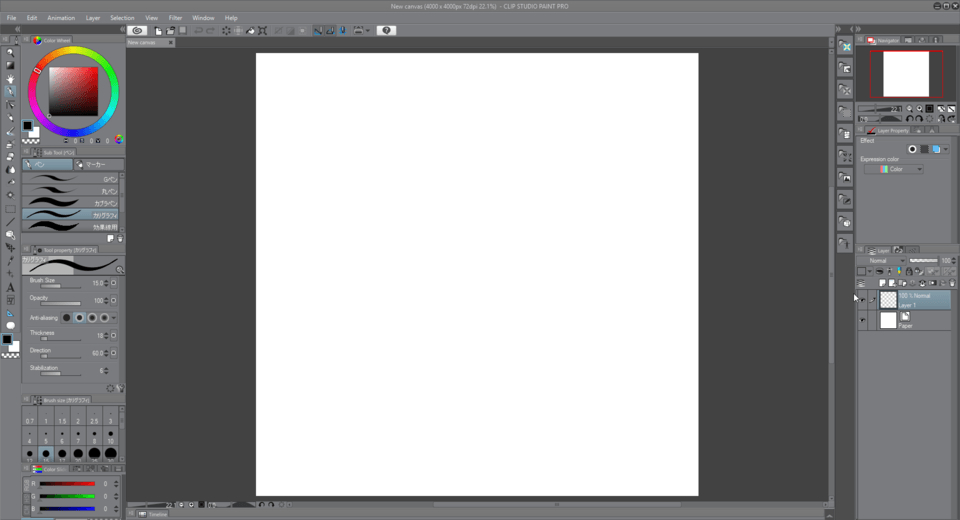Hide Layer 1 using eye icon
The image size is (960, 520).
tap(862, 299)
